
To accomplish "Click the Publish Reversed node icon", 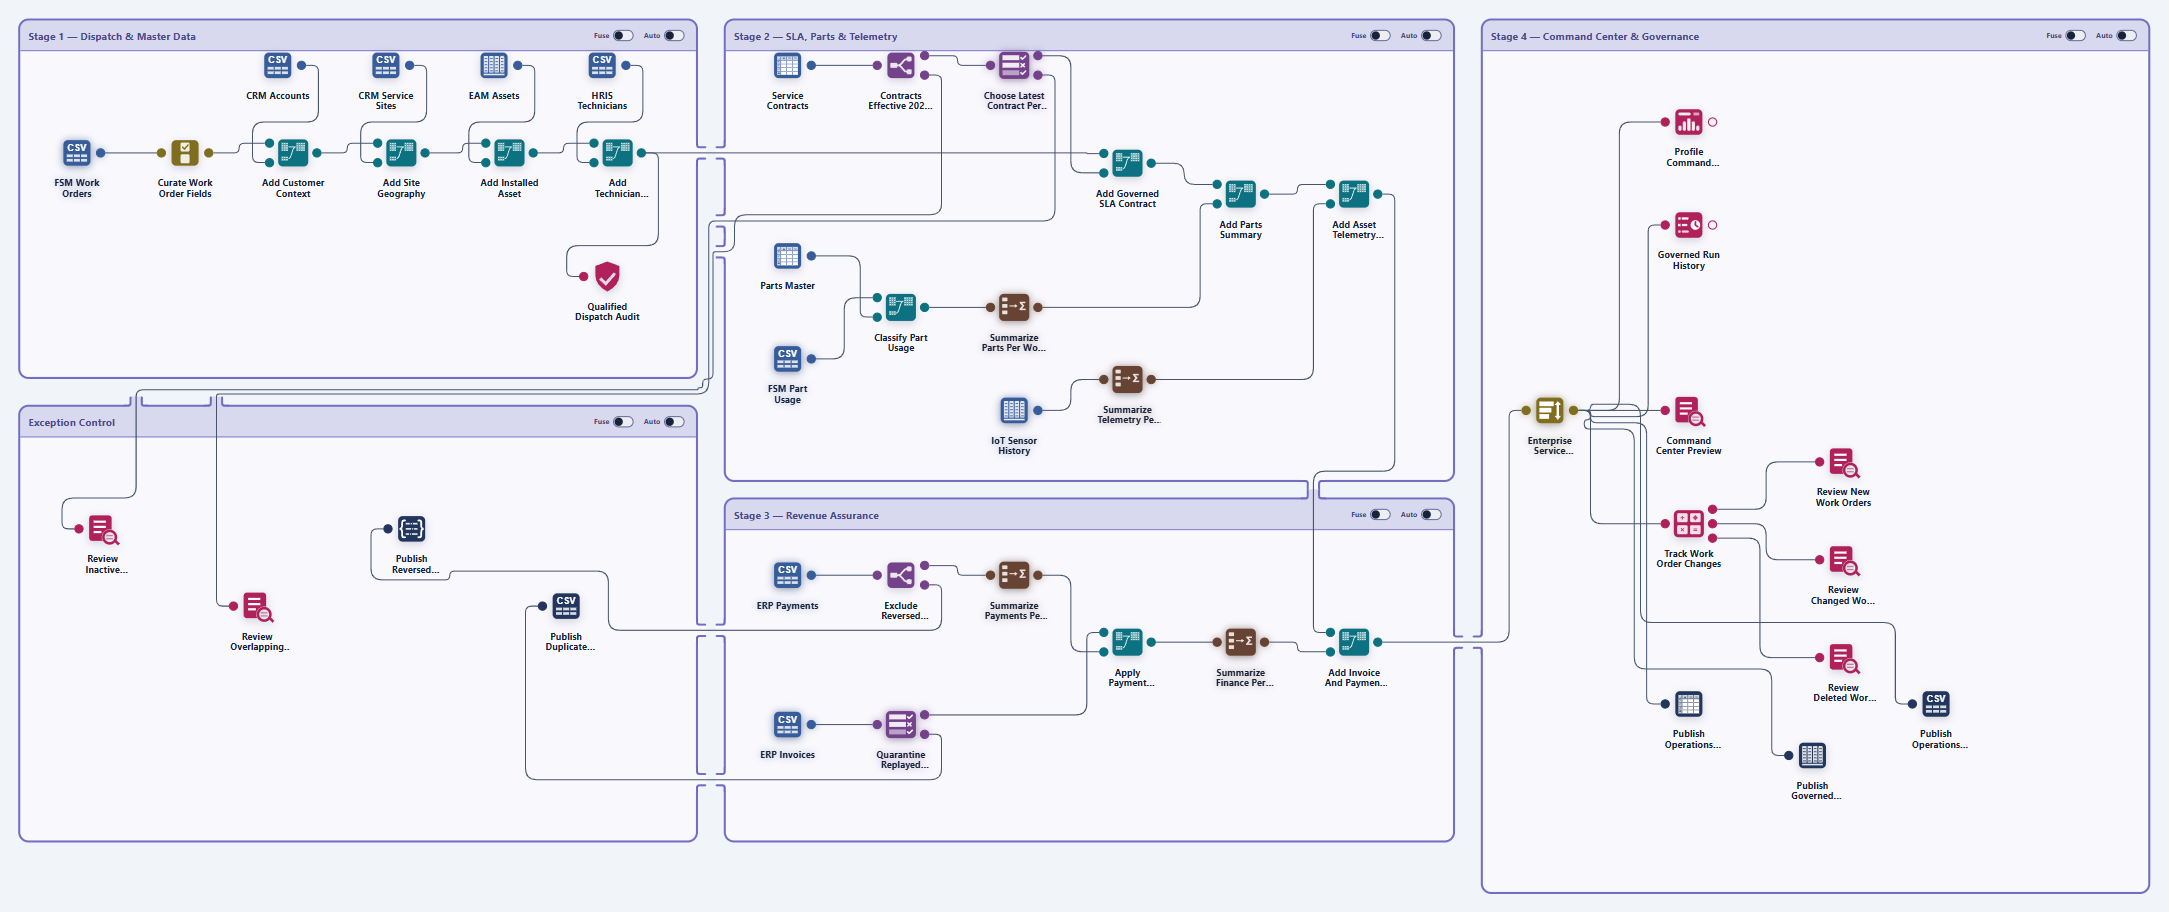I will (x=412, y=529).
